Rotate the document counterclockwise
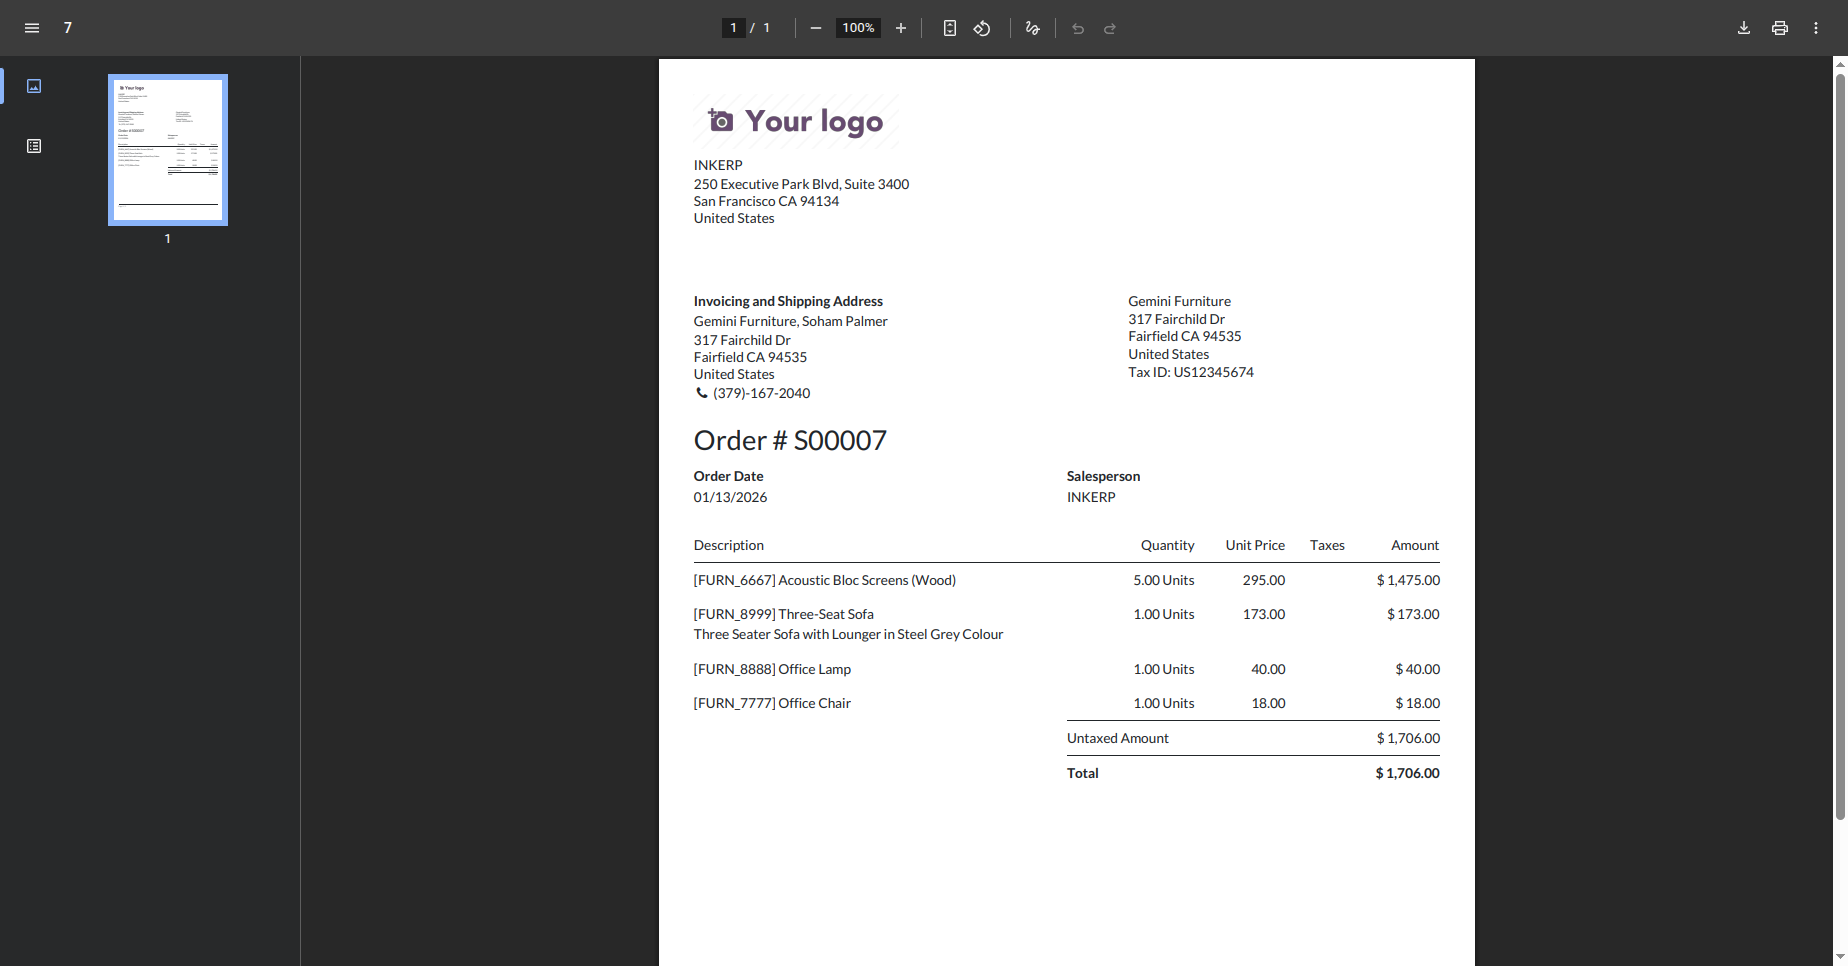This screenshot has width=1848, height=966. point(982,28)
